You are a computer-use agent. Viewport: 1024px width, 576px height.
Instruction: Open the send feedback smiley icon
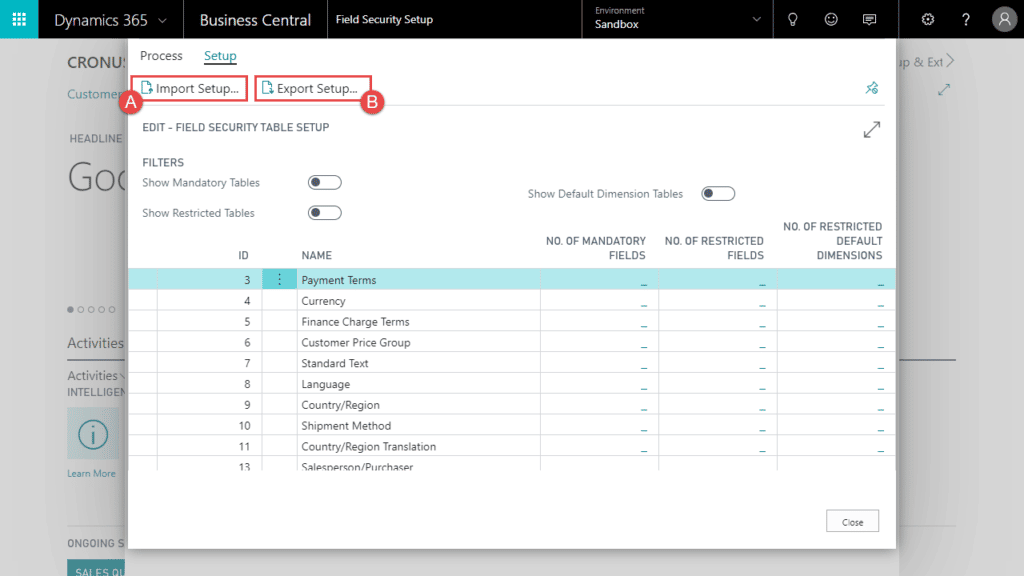(831, 19)
